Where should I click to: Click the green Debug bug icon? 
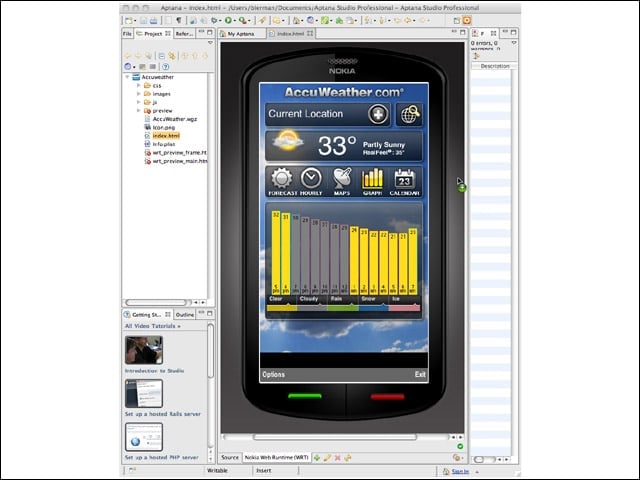click(x=213, y=20)
